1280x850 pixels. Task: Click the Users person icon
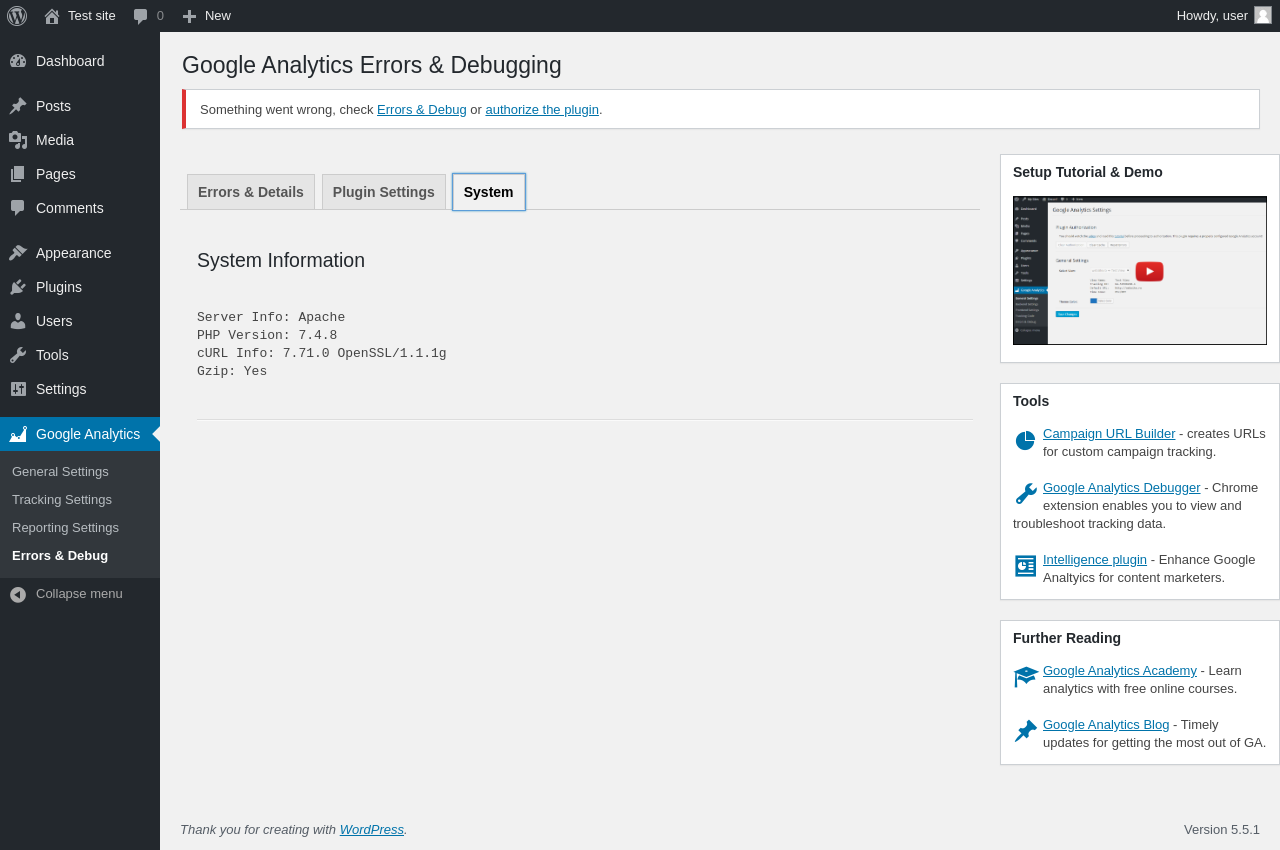click(18, 321)
